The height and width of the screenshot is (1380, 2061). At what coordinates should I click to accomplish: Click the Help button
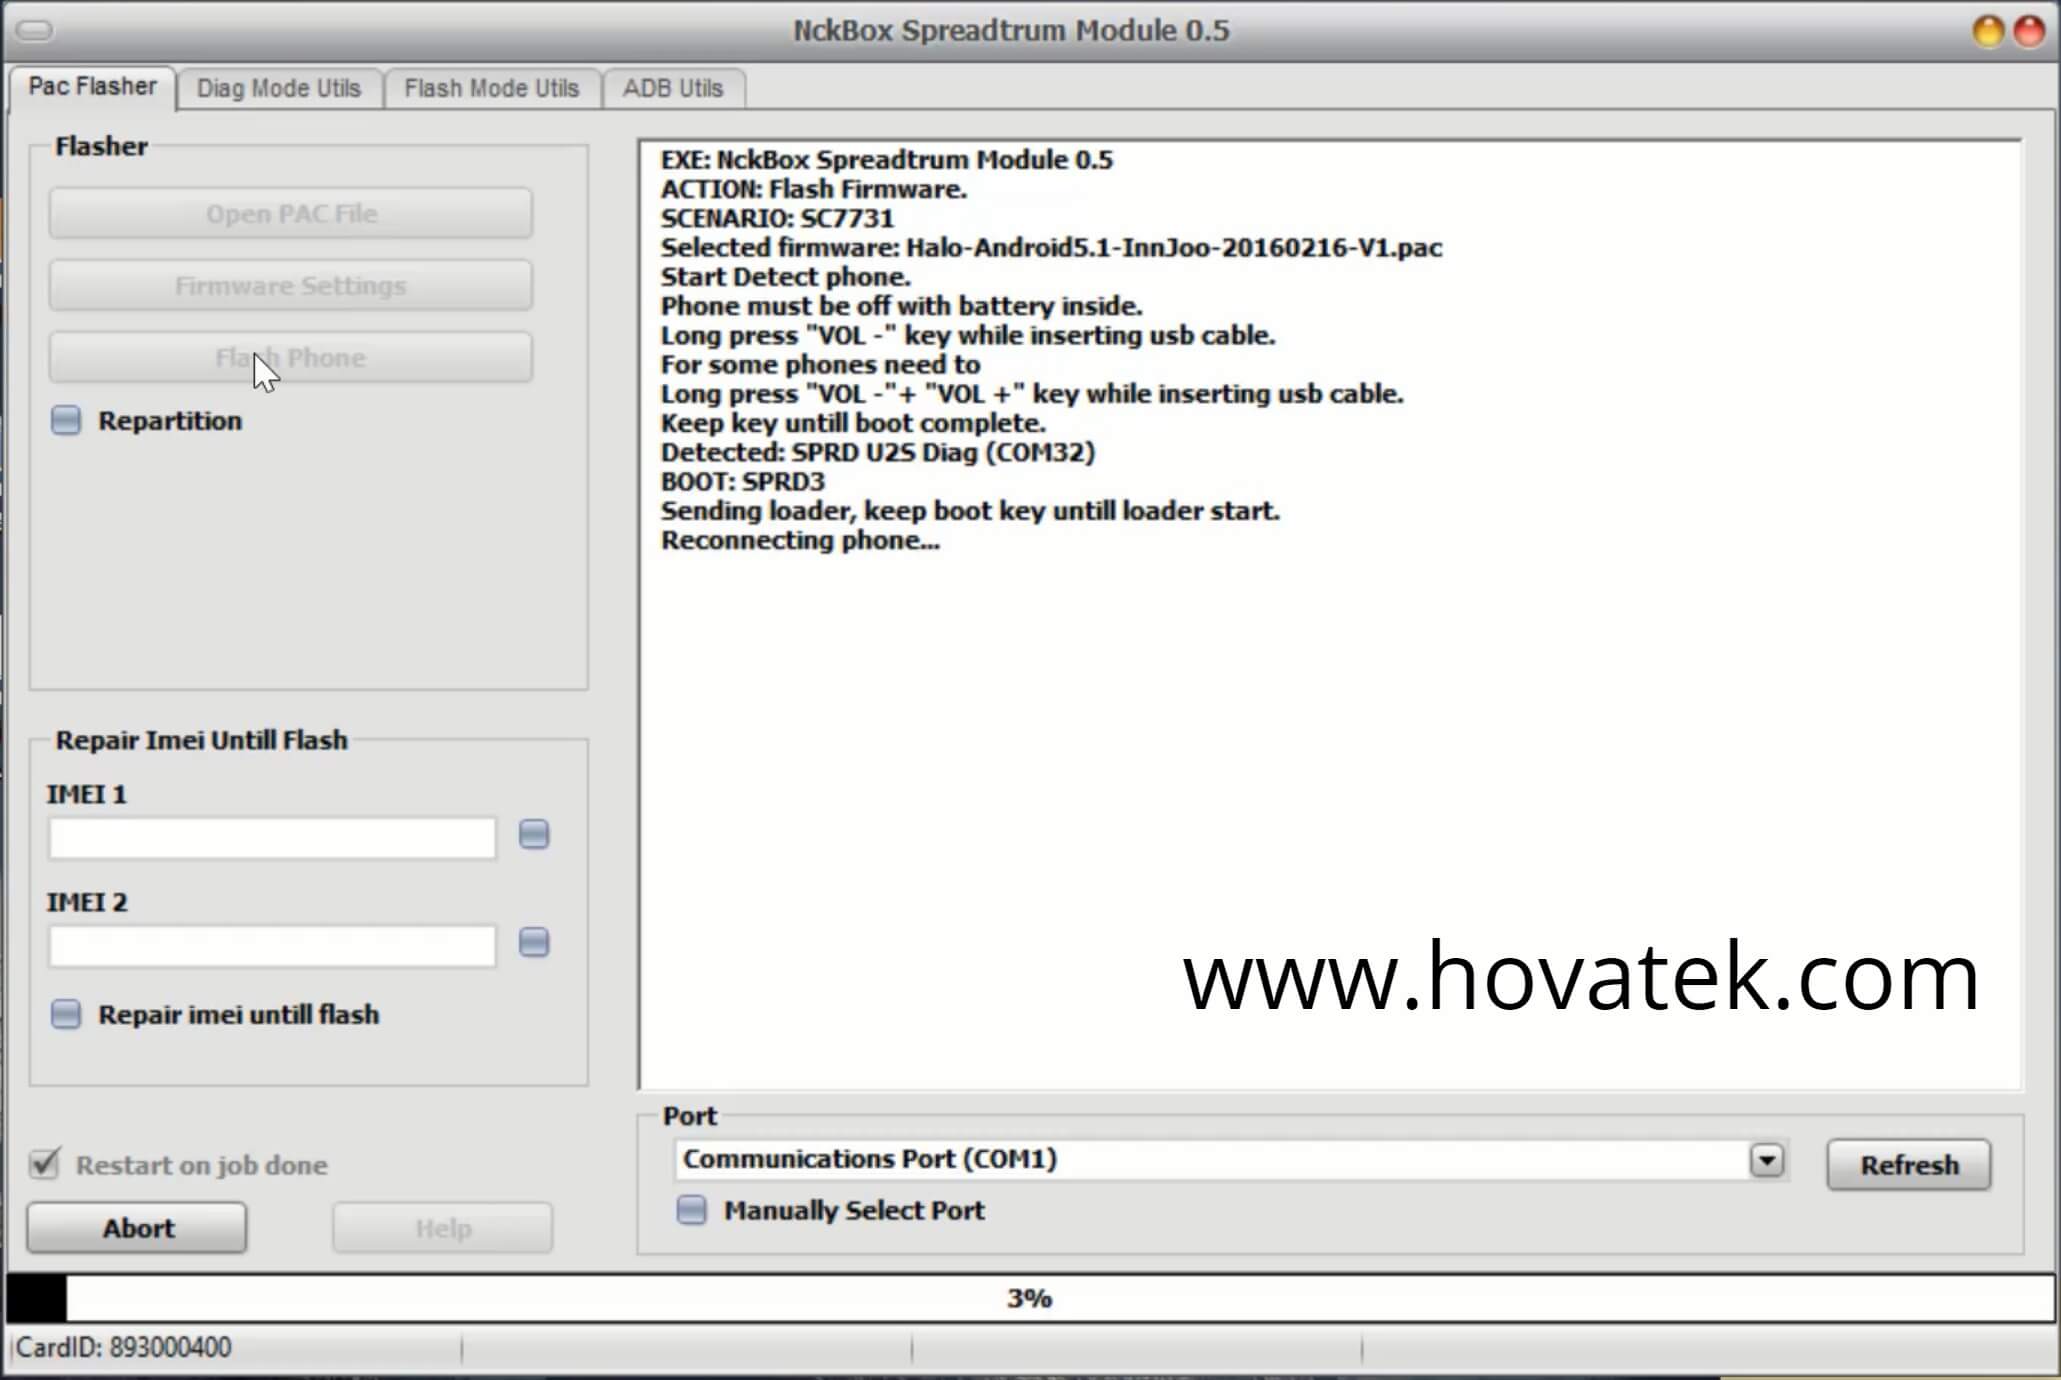443,1228
